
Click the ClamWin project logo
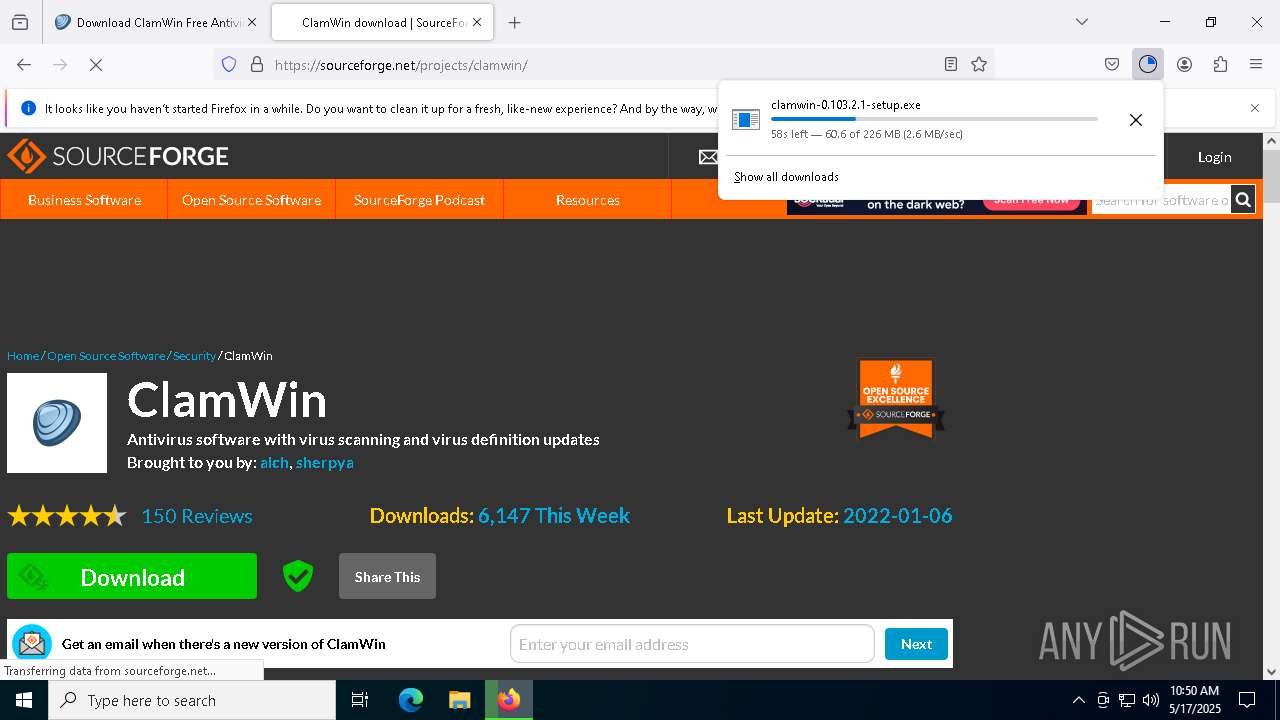click(57, 423)
